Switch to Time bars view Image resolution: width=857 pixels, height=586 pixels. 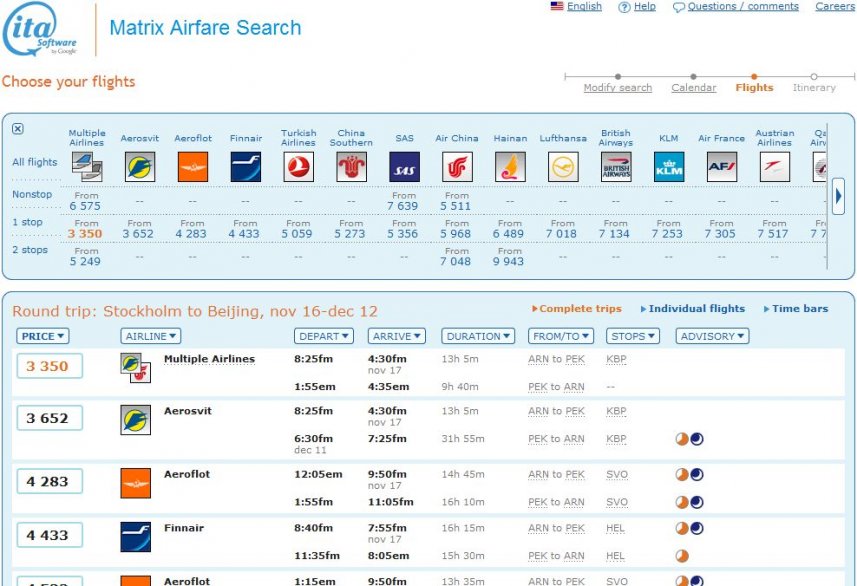pos(799,309)
